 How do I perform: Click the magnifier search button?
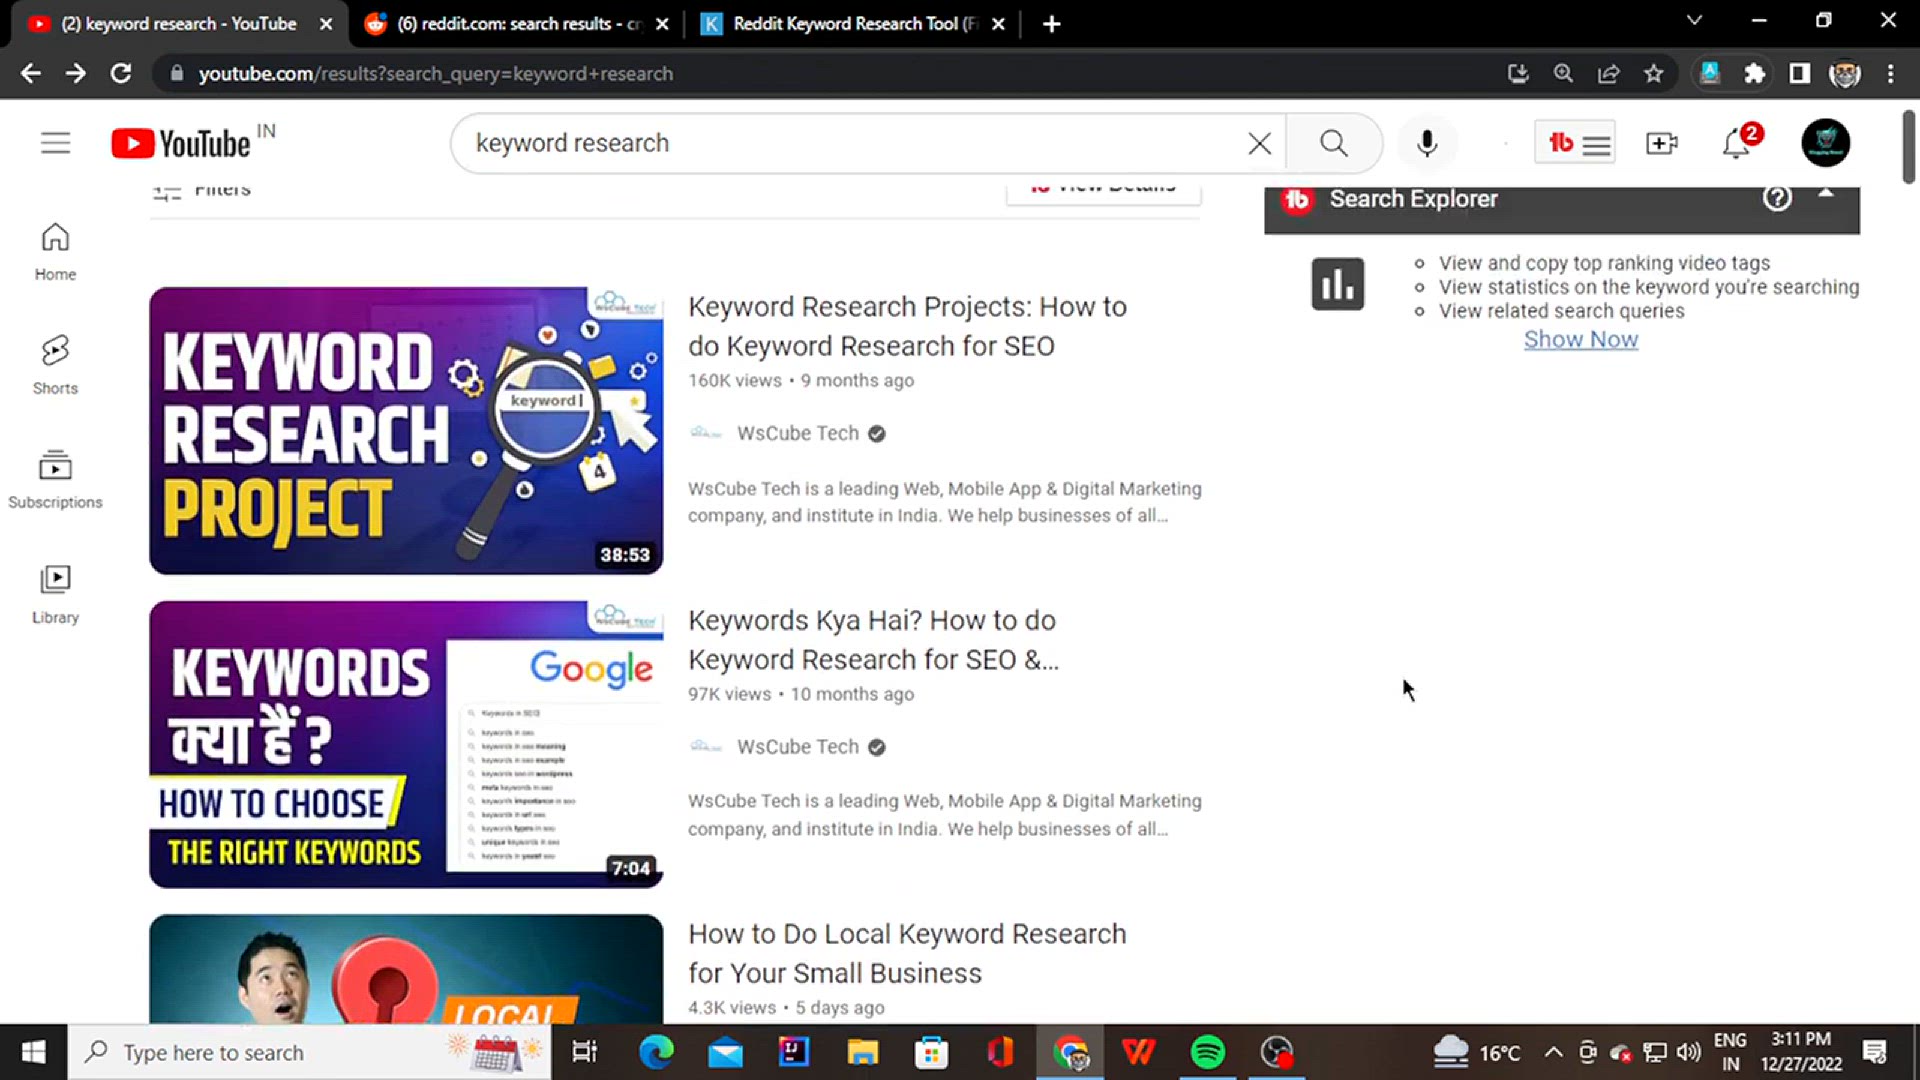pos(1333,143)
